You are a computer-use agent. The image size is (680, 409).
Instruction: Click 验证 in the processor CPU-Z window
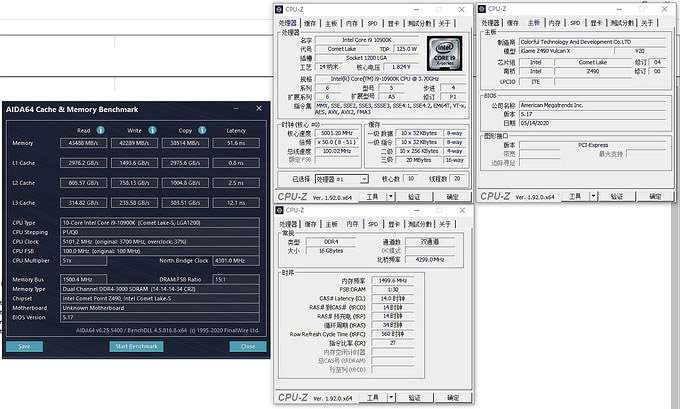[x=414, y=197]
